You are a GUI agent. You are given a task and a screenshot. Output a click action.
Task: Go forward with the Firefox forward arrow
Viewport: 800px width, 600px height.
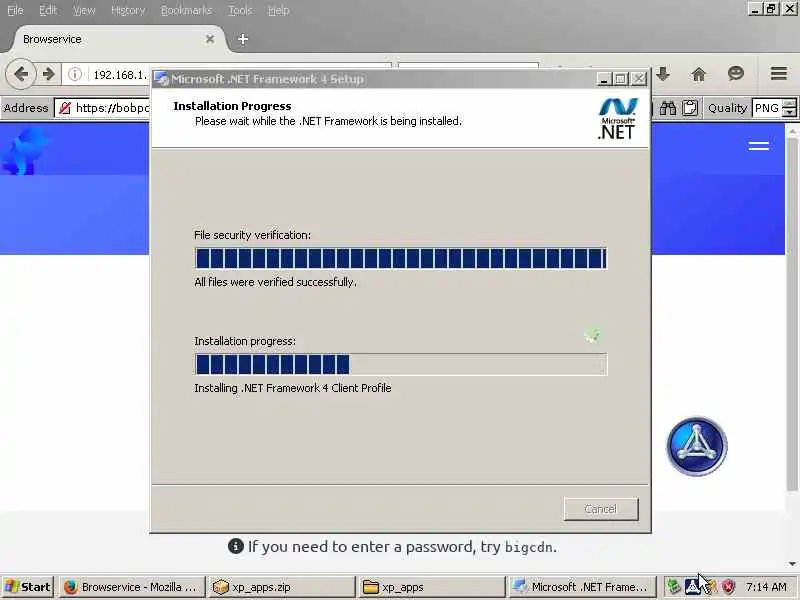pyautogui.click(x=49, y=74)
